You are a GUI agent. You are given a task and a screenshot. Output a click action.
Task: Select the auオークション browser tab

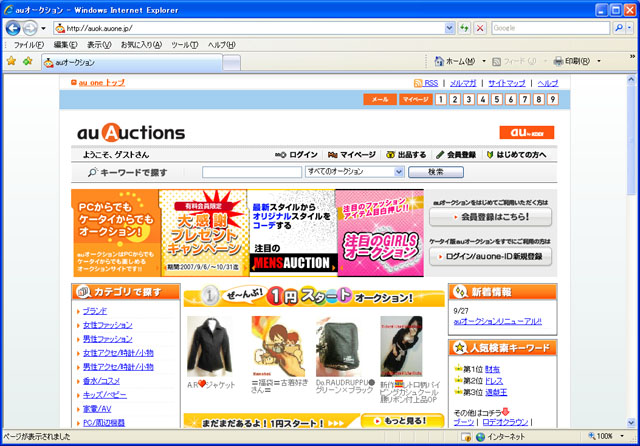pyautogui.click(x=131, y=62)
